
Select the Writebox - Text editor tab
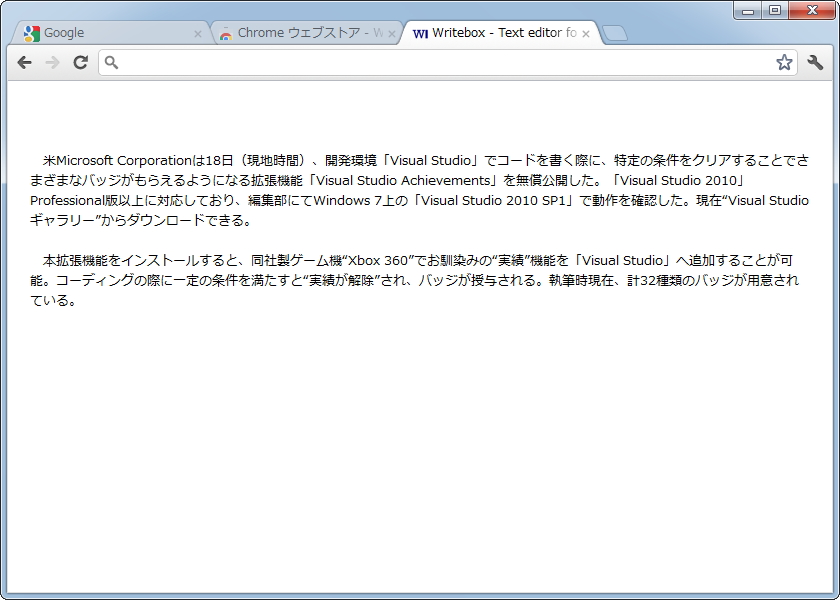[502, 33]
